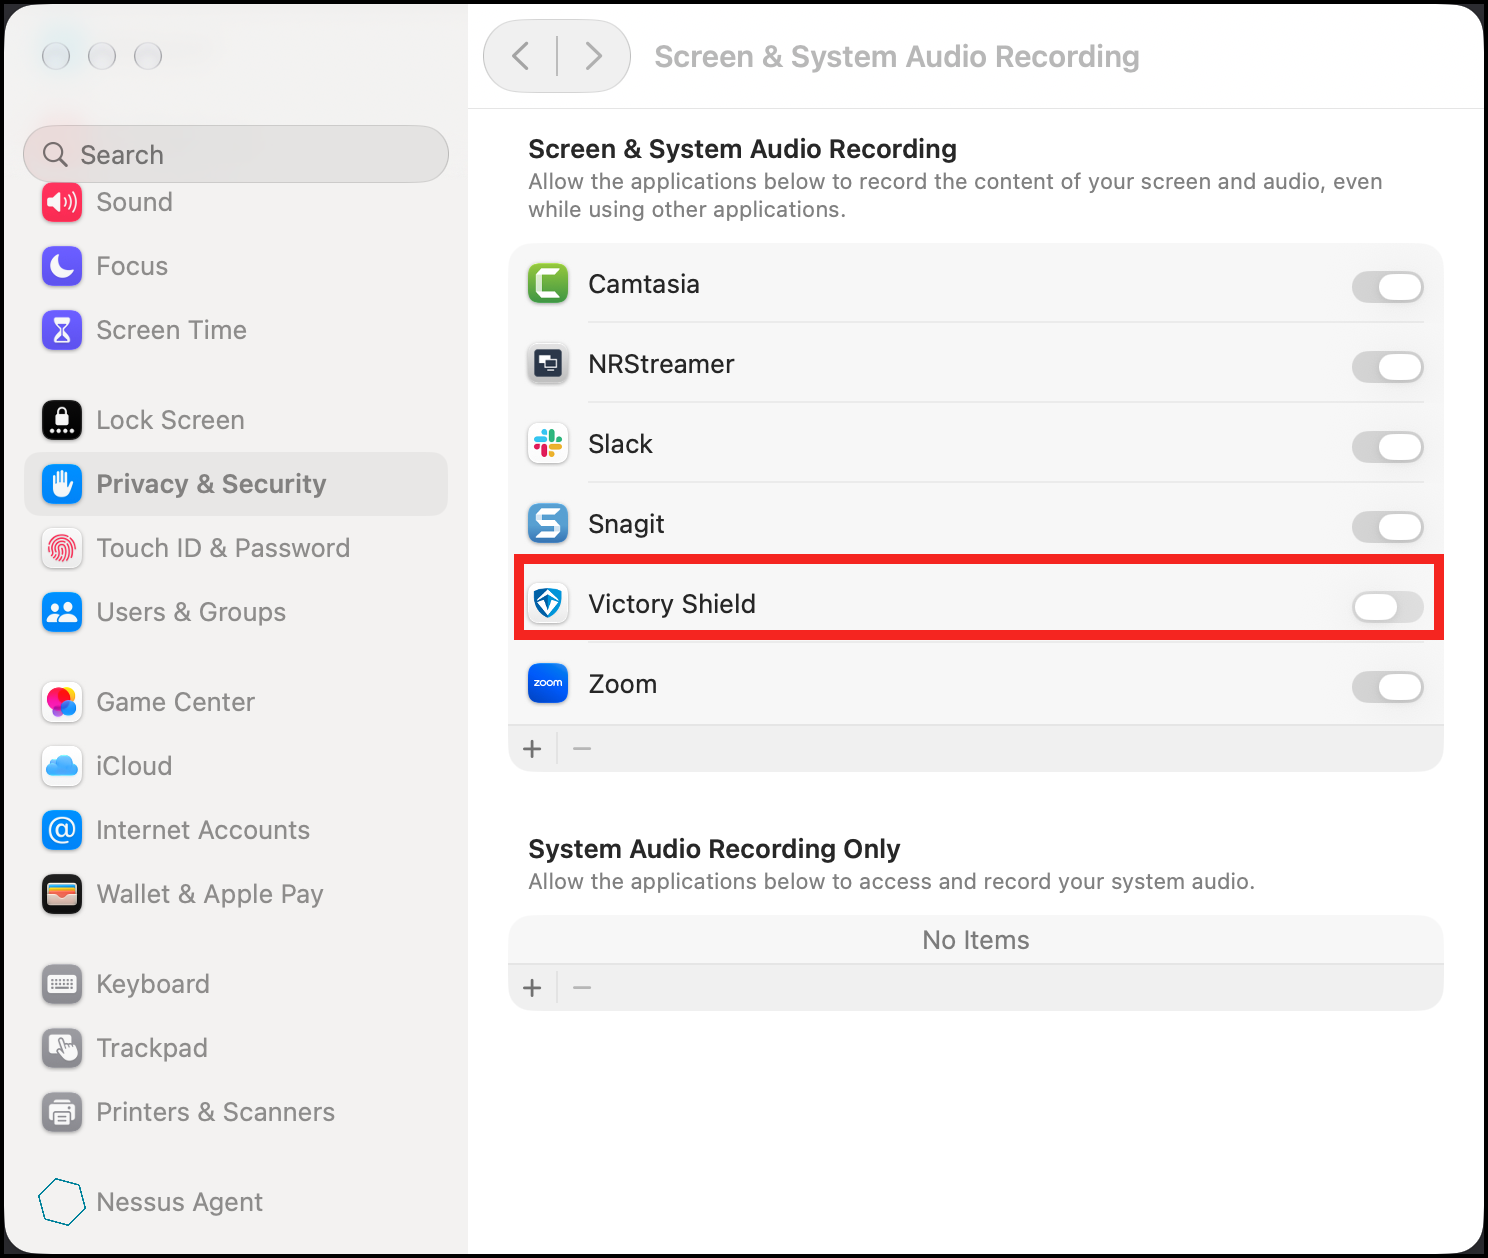
Task: Click the Slack app icon
Action: point(548,444)
